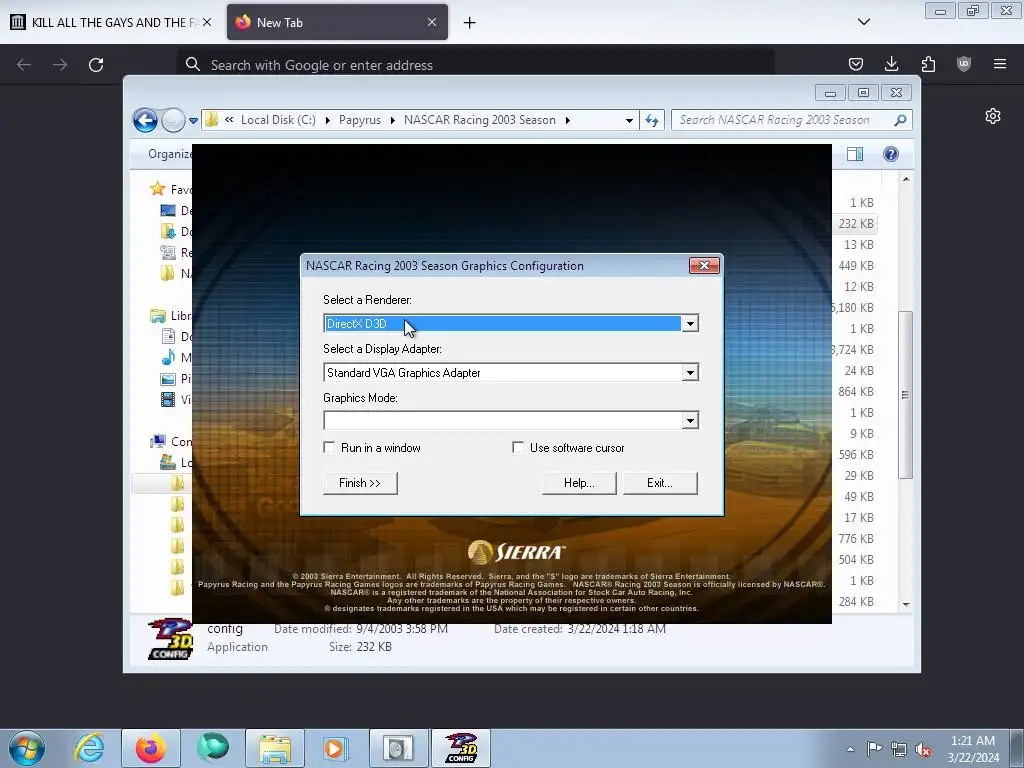Close the New Tab browser tab
The image size is (1024, 768).
click(x=432, y=22)
